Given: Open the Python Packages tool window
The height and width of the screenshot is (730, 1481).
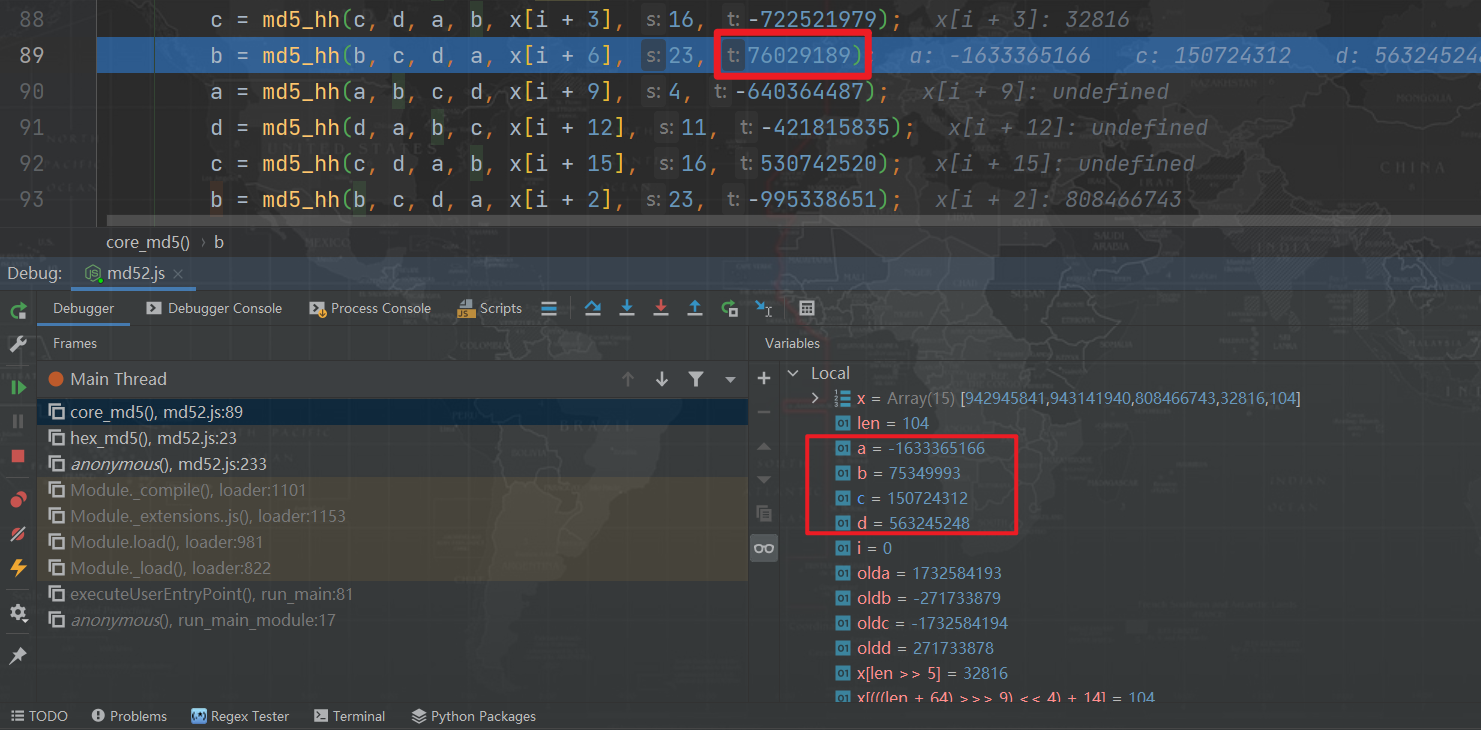Looking at the screenshot, I should 473,716.
